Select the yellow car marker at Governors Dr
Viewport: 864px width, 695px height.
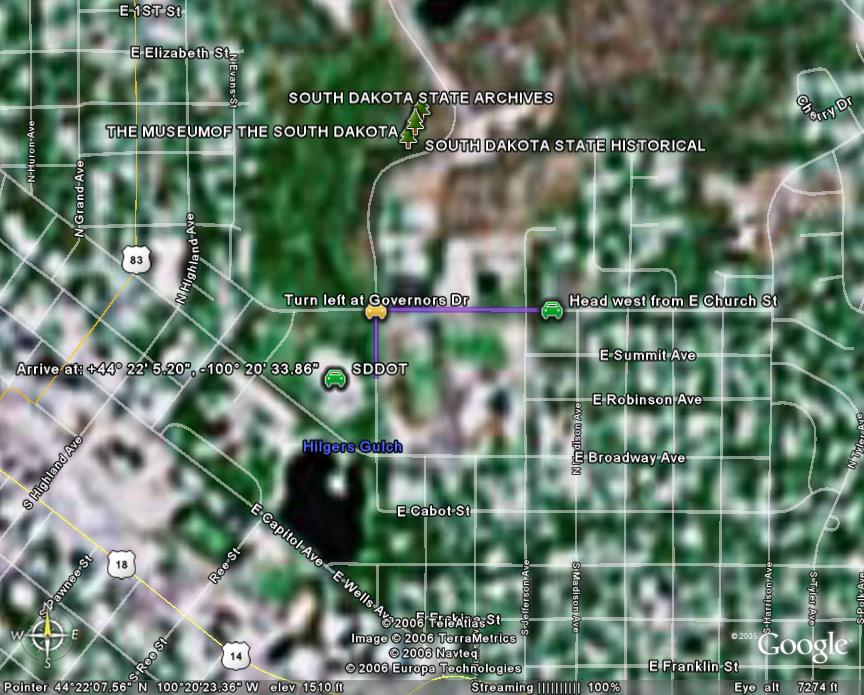[376, 311]
